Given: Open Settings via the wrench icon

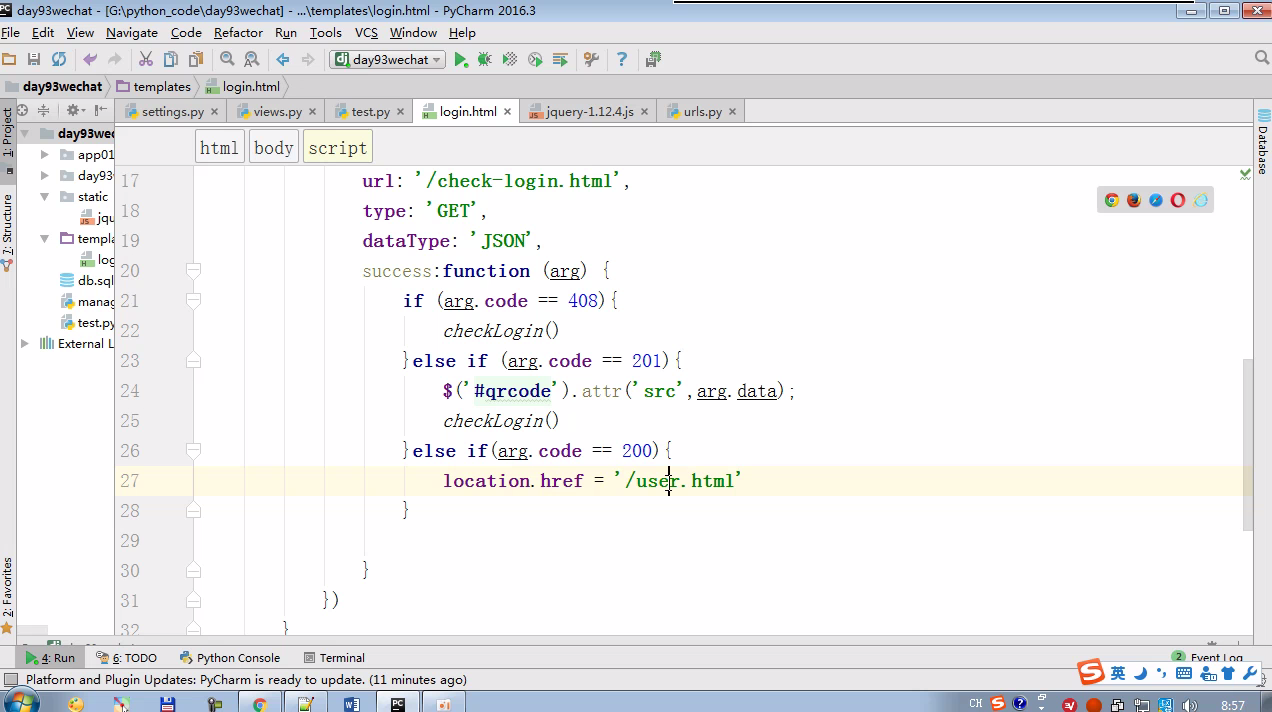Looking at the screenshot, I should (590, 60).
